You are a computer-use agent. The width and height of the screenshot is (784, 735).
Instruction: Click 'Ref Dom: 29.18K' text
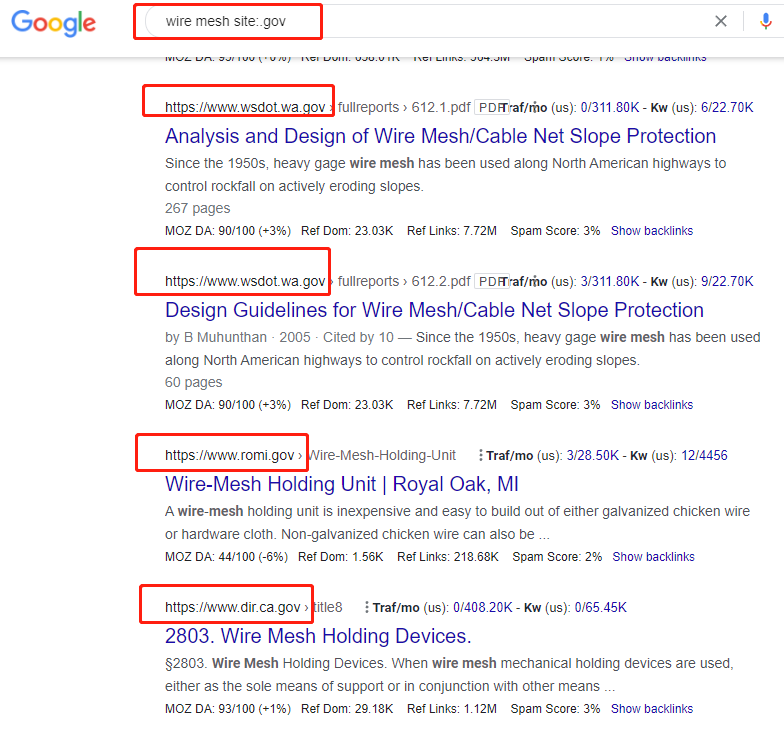[347, 708]
